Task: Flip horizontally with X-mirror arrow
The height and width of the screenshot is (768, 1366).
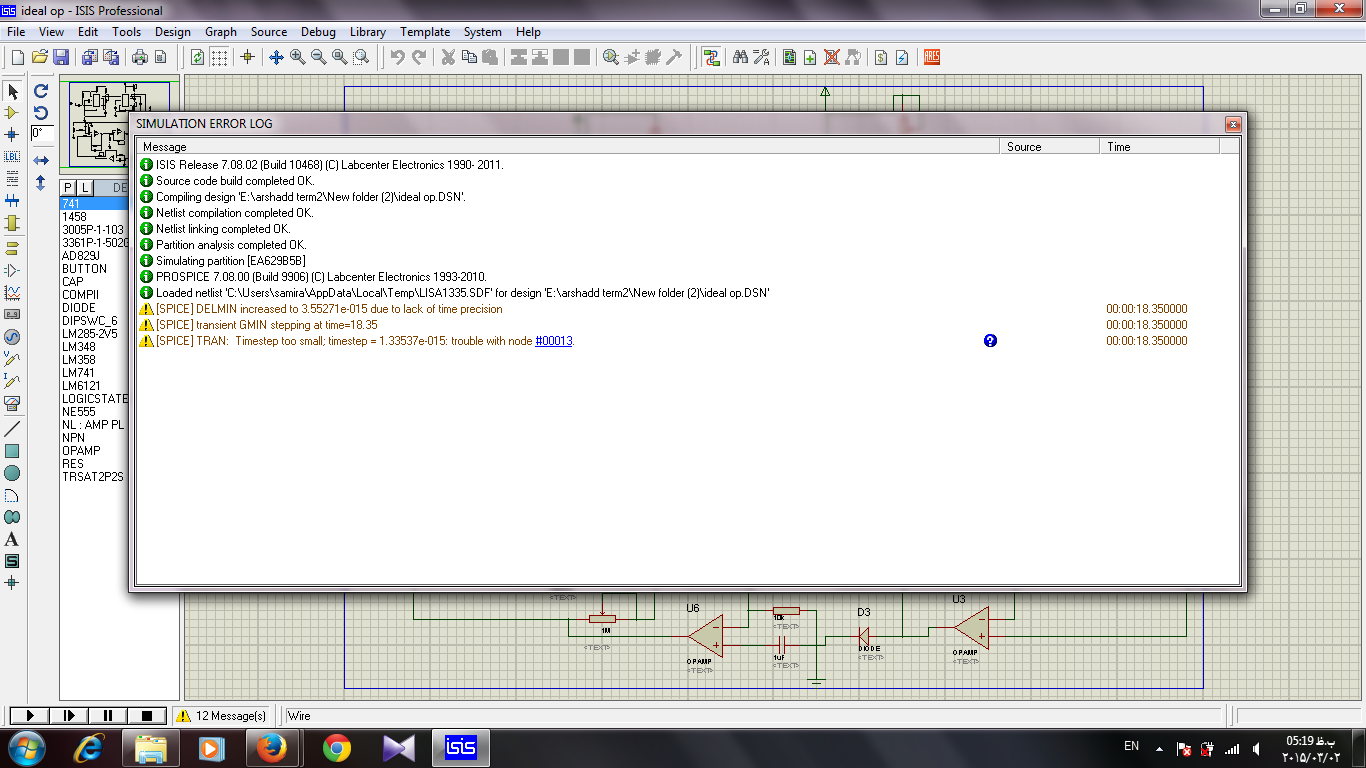Action: pos(41,160)
